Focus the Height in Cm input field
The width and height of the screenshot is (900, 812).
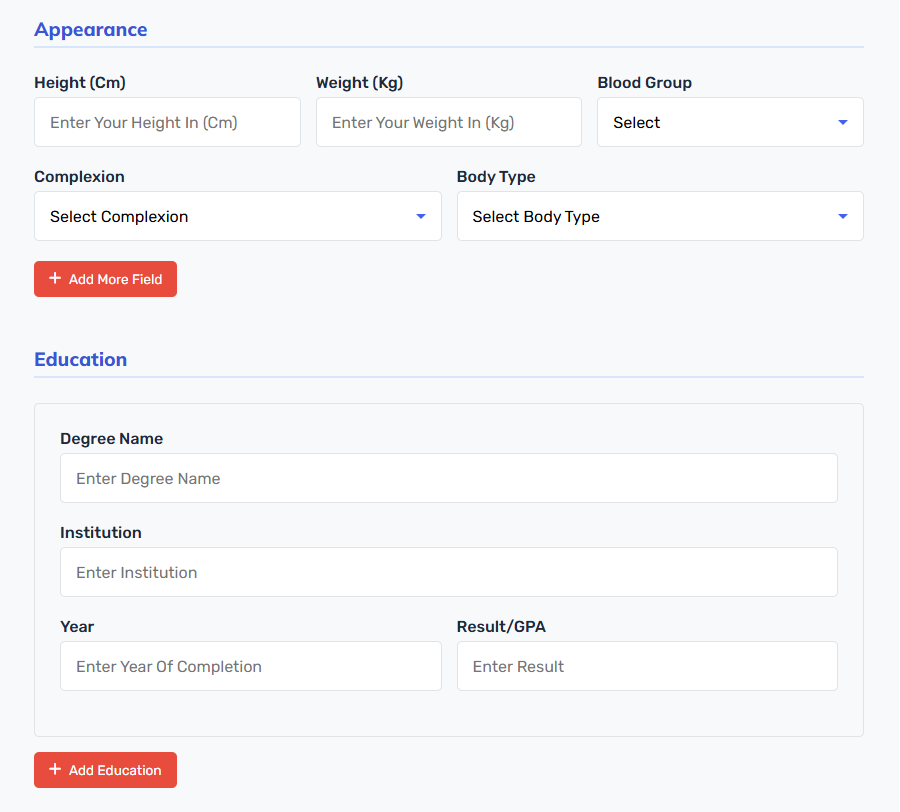tap(168, 122)
